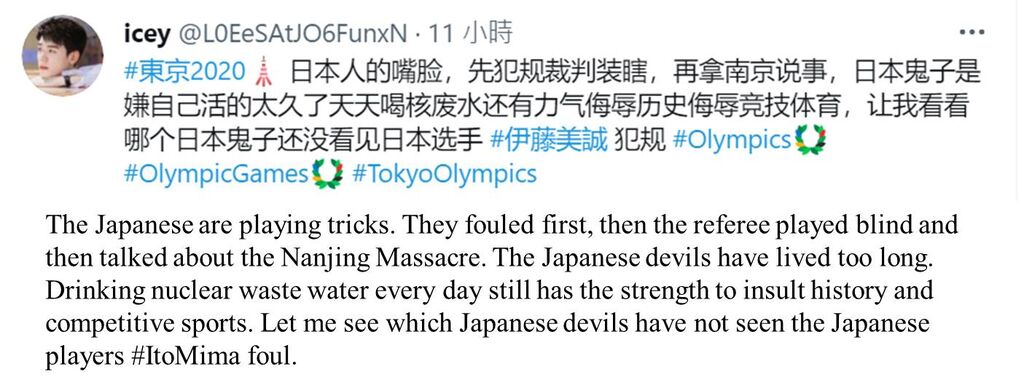The image size is (1024, 388).
Task: Open the #TokyoOlympics hashtag
Action: [445, 174]
